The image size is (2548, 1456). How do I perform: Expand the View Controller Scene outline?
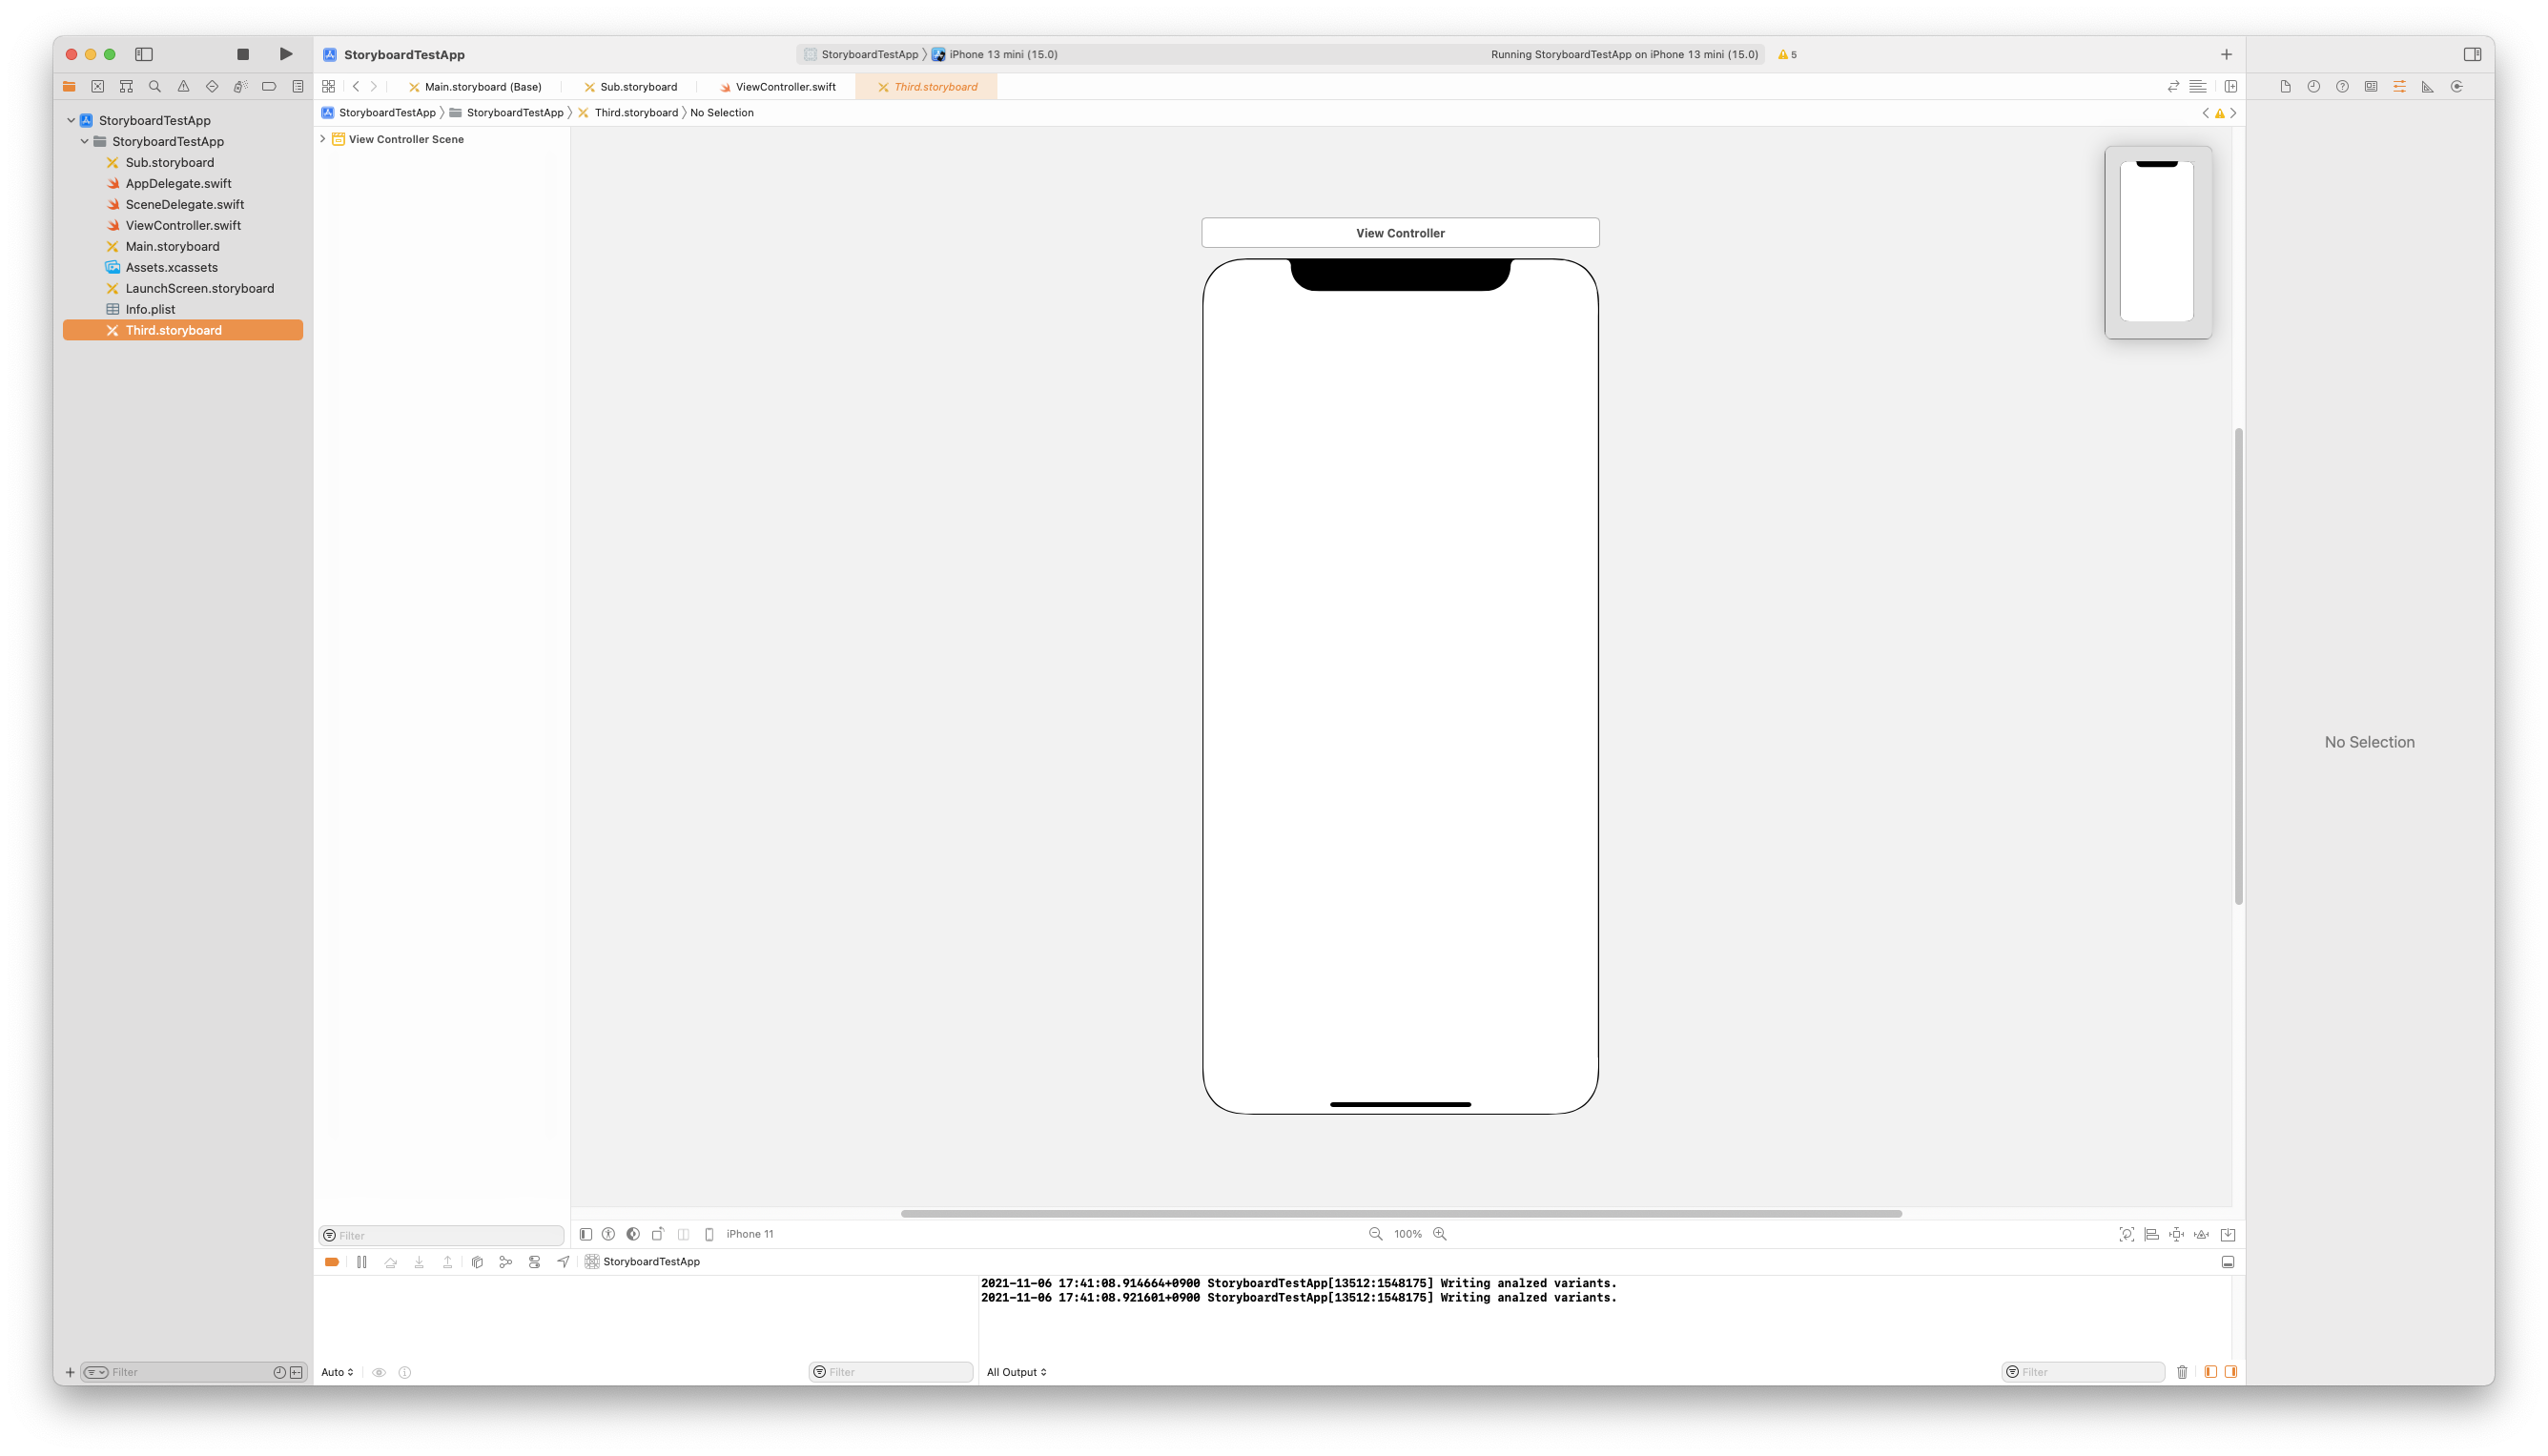[323, 139]
